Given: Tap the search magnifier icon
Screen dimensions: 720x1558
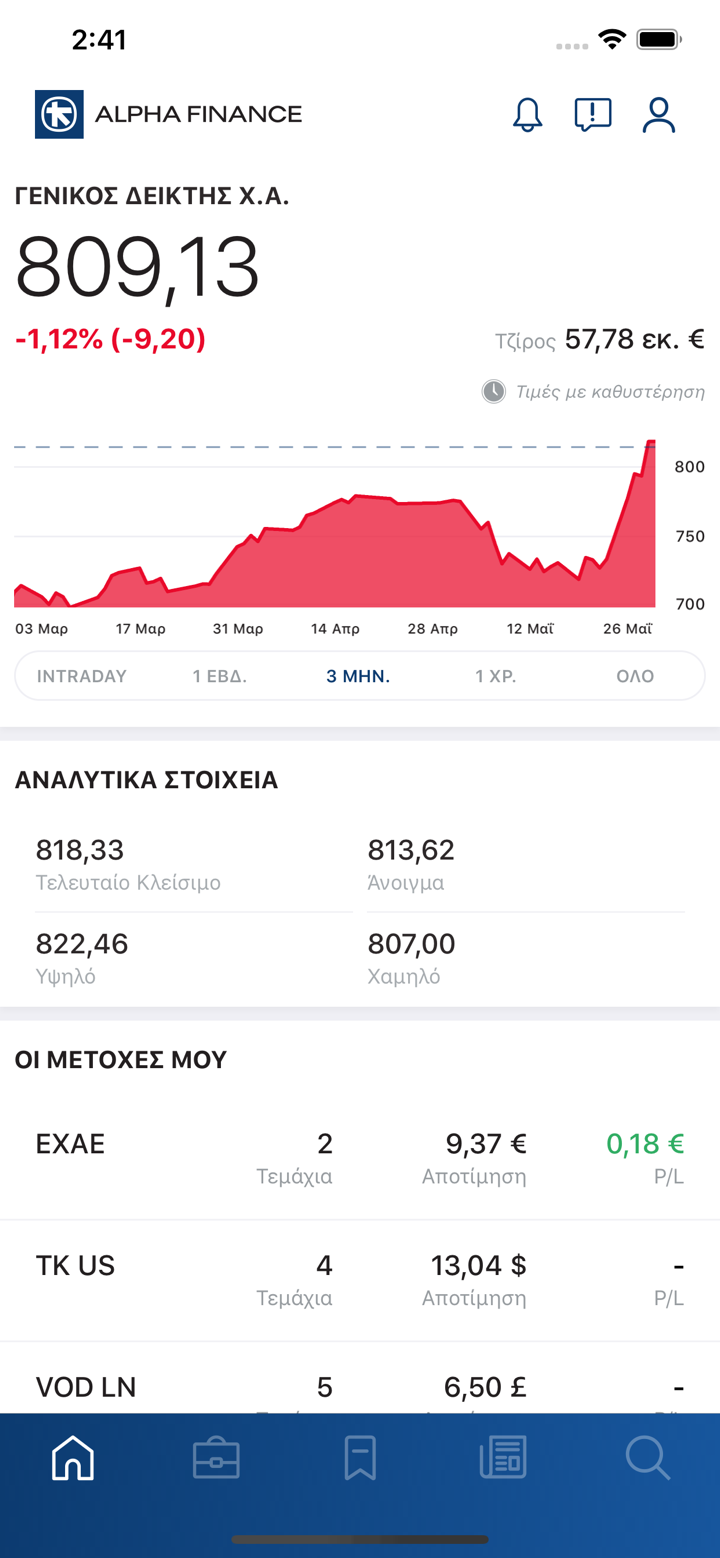Looking at the screenshot, I should click(647, 1459).
